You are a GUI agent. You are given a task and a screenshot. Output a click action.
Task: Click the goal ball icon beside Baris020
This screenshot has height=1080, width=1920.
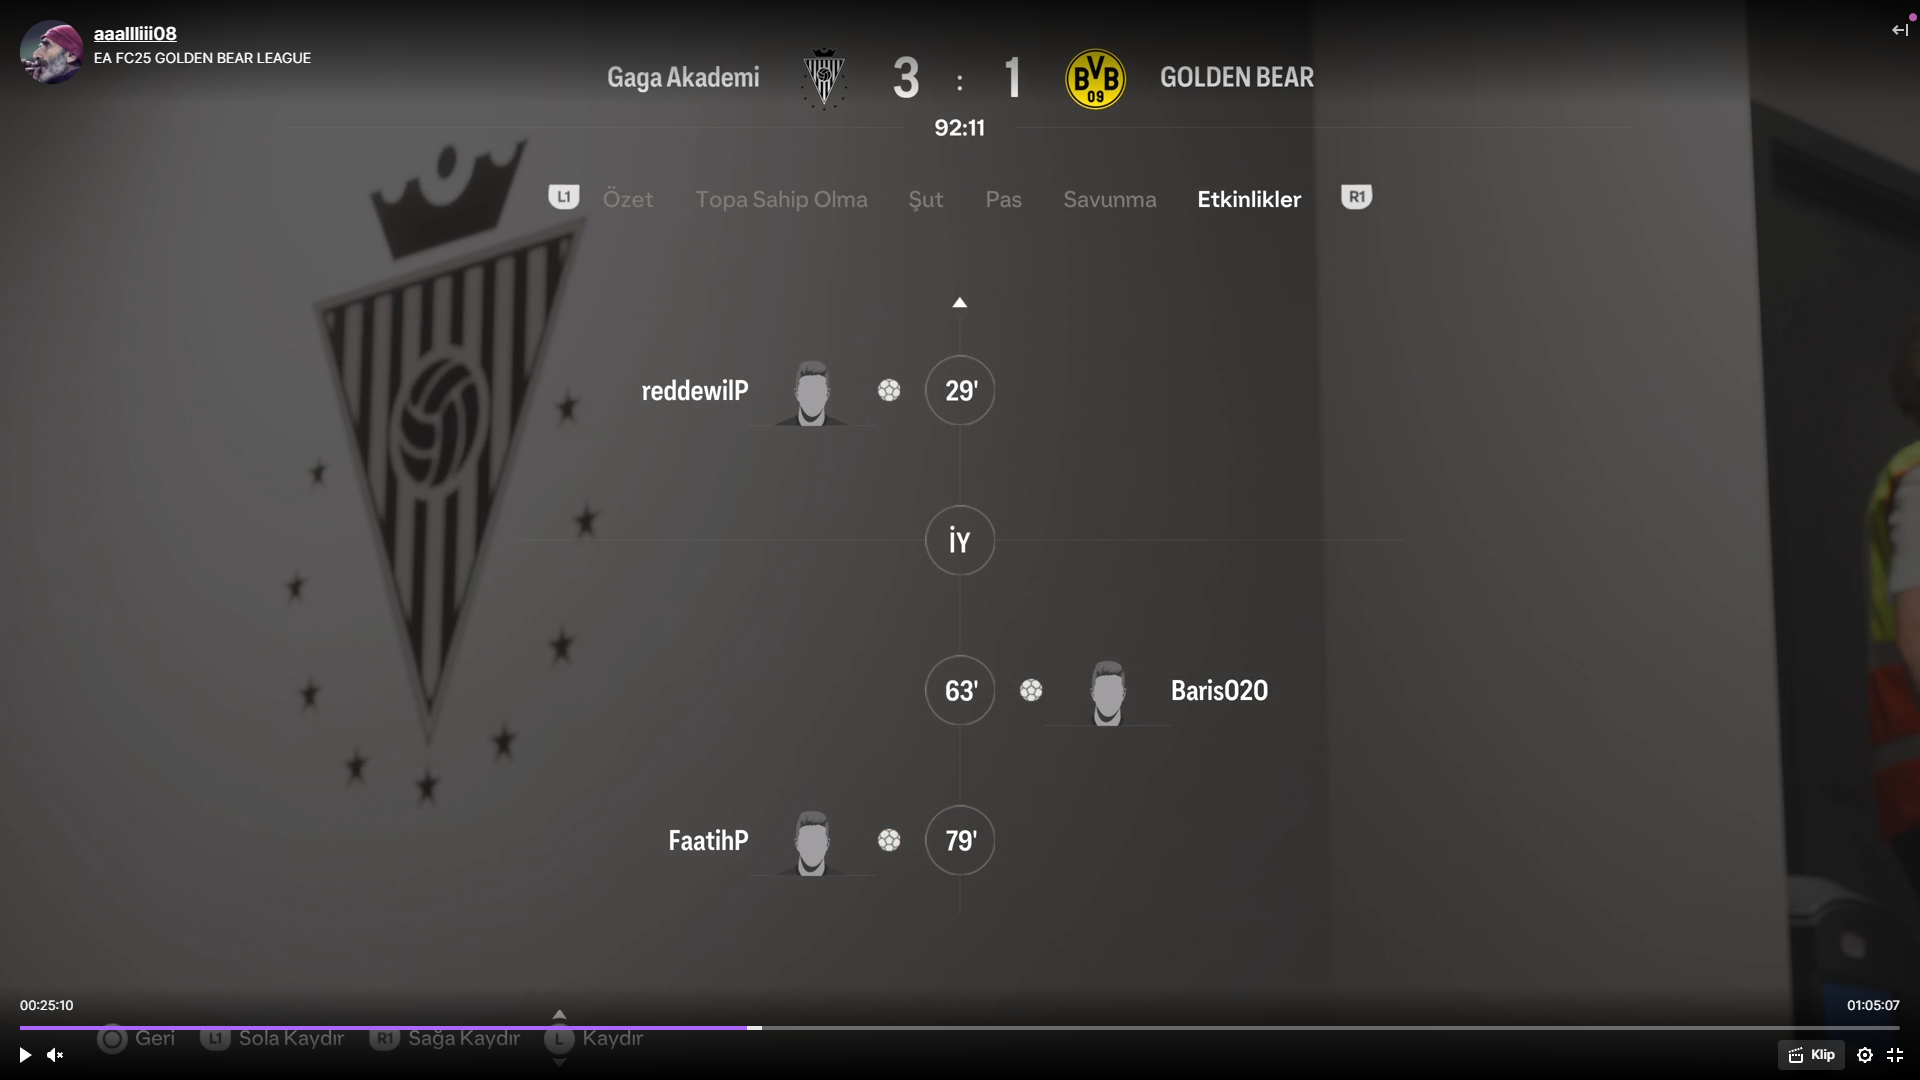[x=1031, y=690]
